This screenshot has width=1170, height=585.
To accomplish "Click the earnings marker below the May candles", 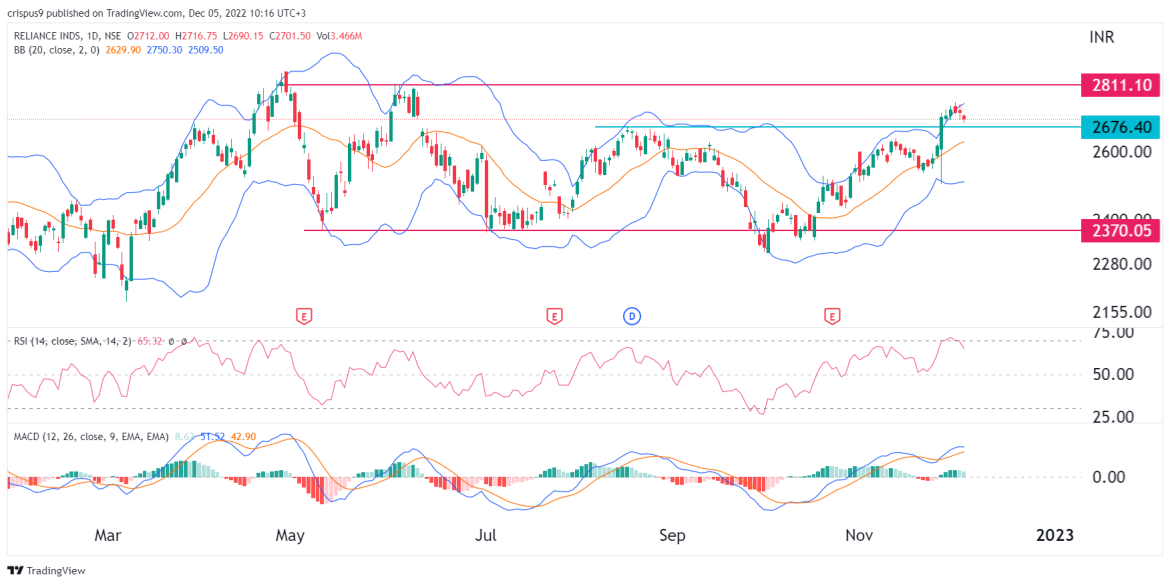I will coord(303,314).
